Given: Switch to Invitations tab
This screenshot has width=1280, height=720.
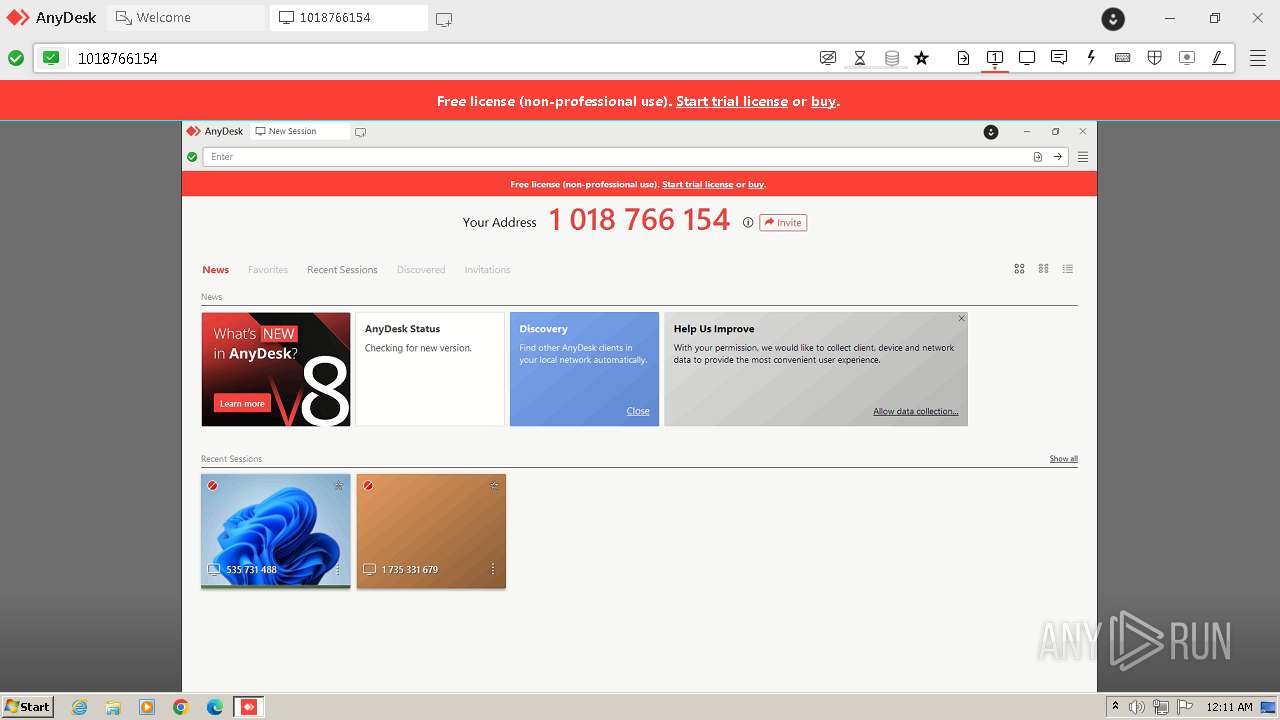Looking at the screenshot, I should [x=487, y=270].
